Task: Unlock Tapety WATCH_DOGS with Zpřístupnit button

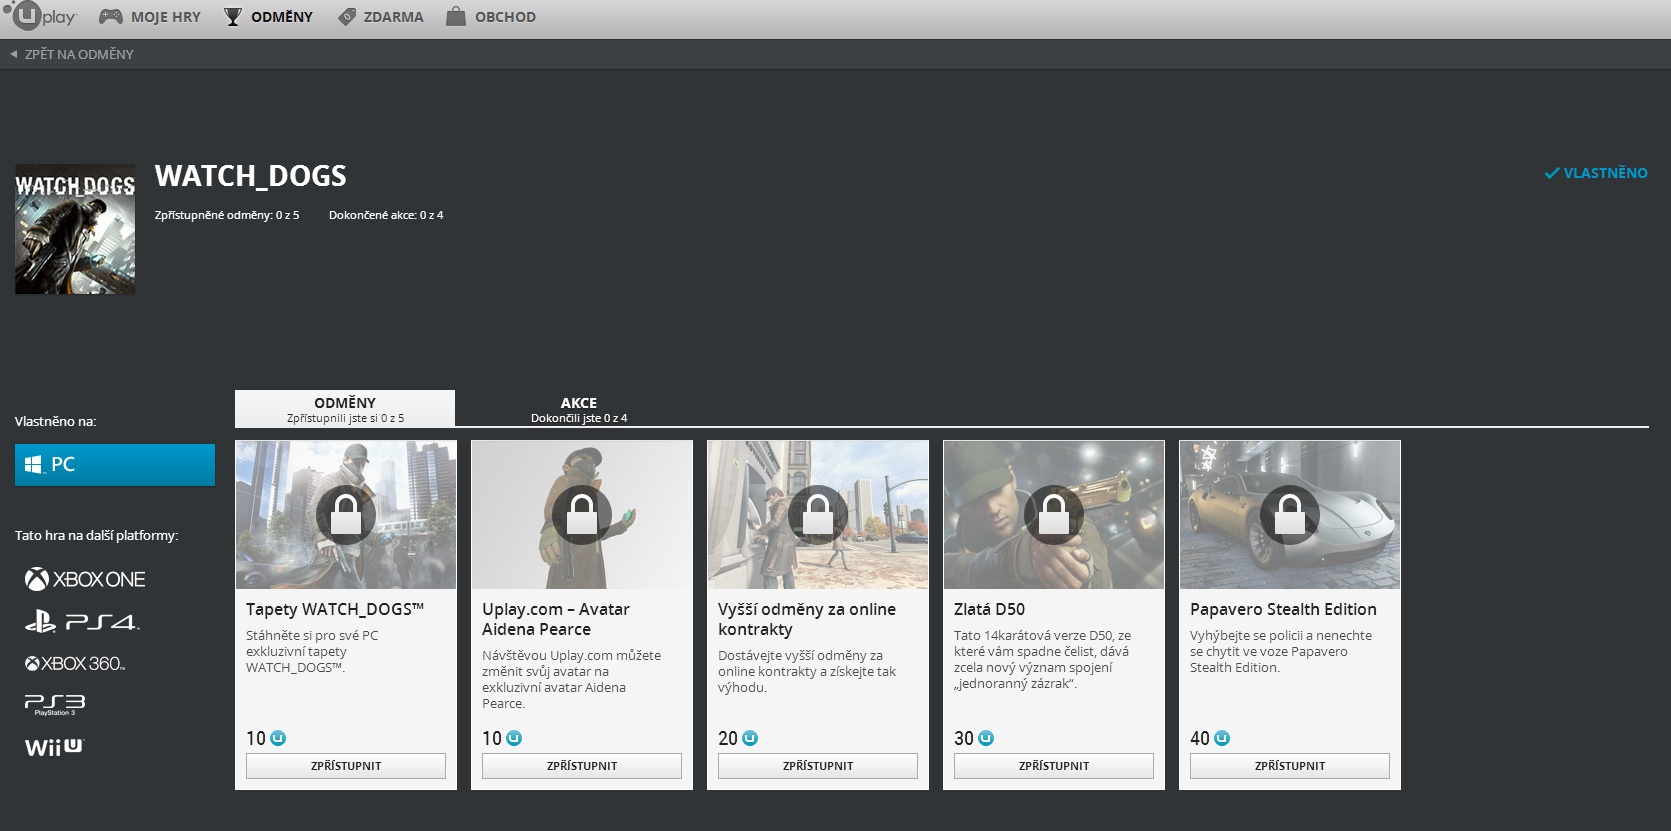Action: coord(345,766)
